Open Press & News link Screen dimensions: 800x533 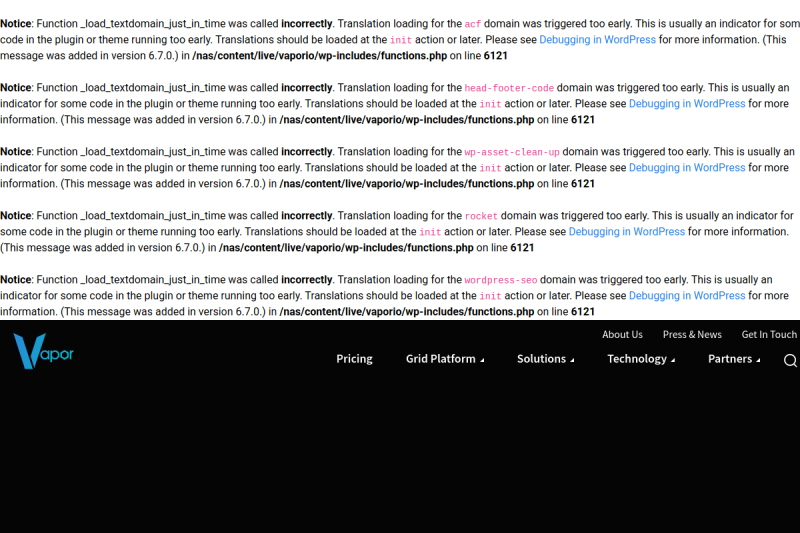tap(692, 335)
